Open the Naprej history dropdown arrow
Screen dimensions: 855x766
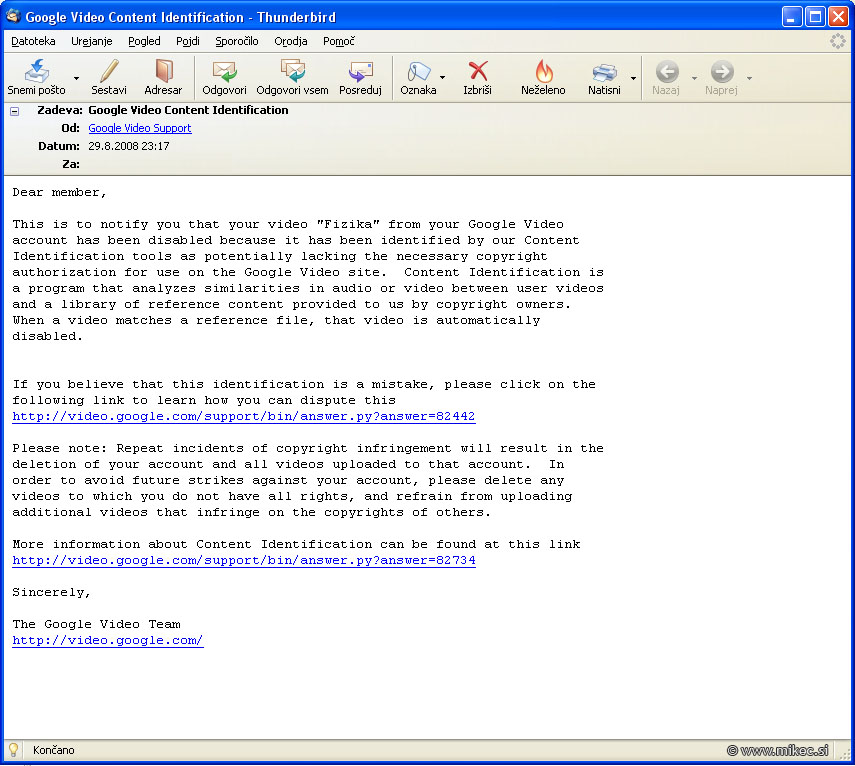749,78
